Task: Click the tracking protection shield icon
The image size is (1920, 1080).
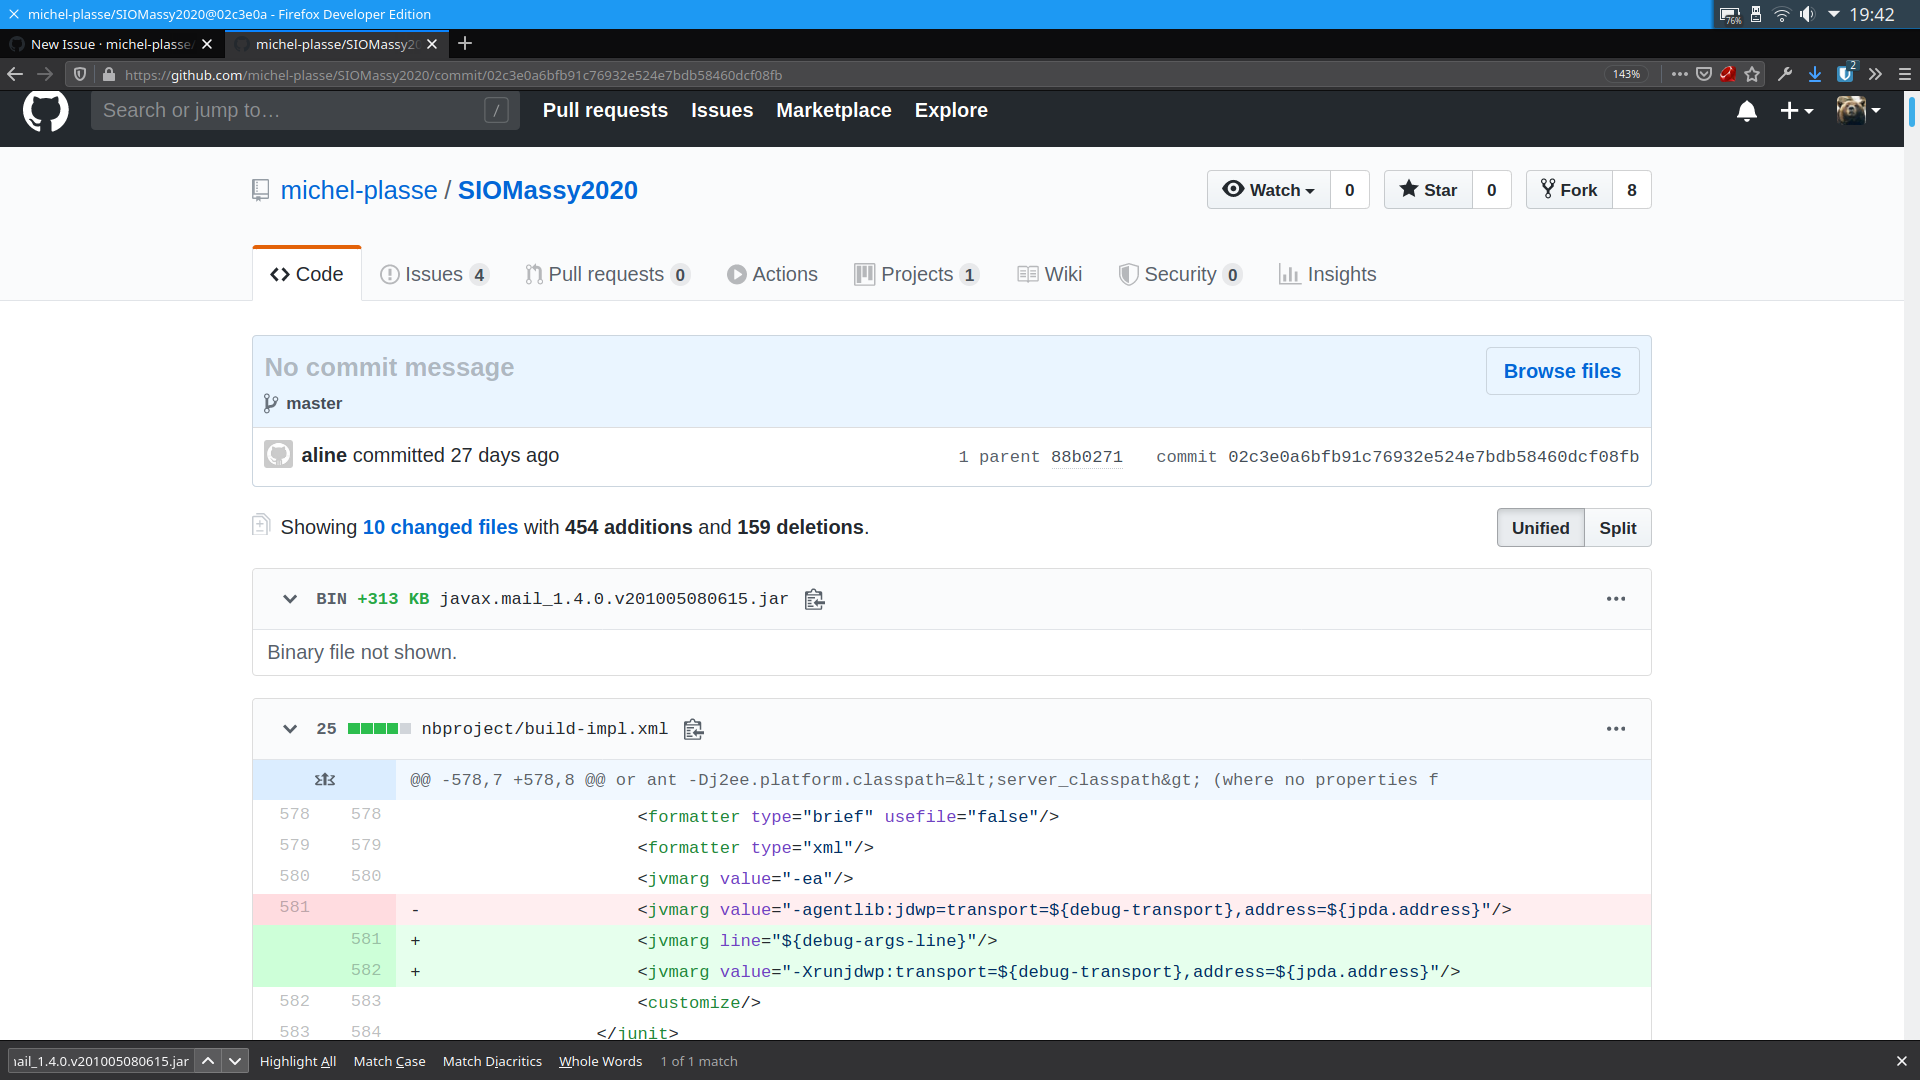Action: (79, 73)
